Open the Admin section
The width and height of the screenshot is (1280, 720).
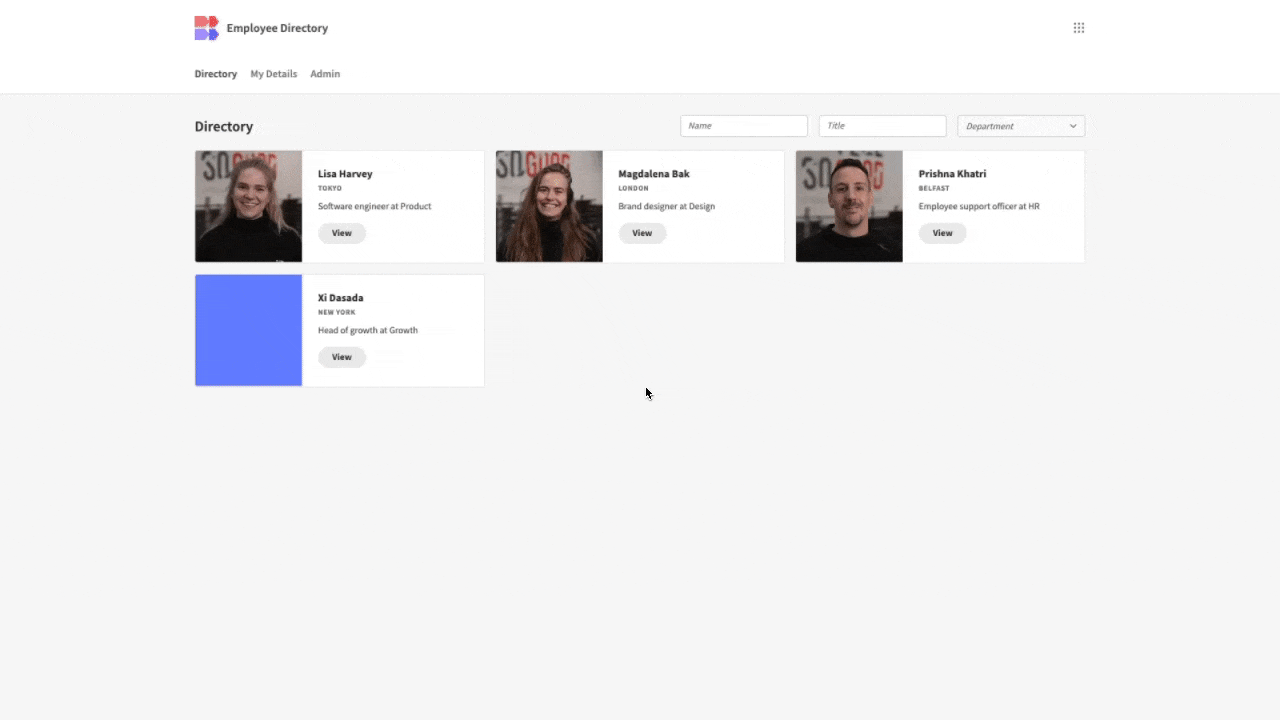point(325,73)
